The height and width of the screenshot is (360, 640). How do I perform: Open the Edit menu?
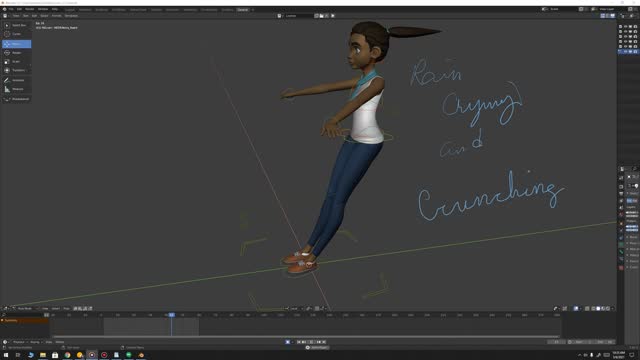tap(19, 9)
